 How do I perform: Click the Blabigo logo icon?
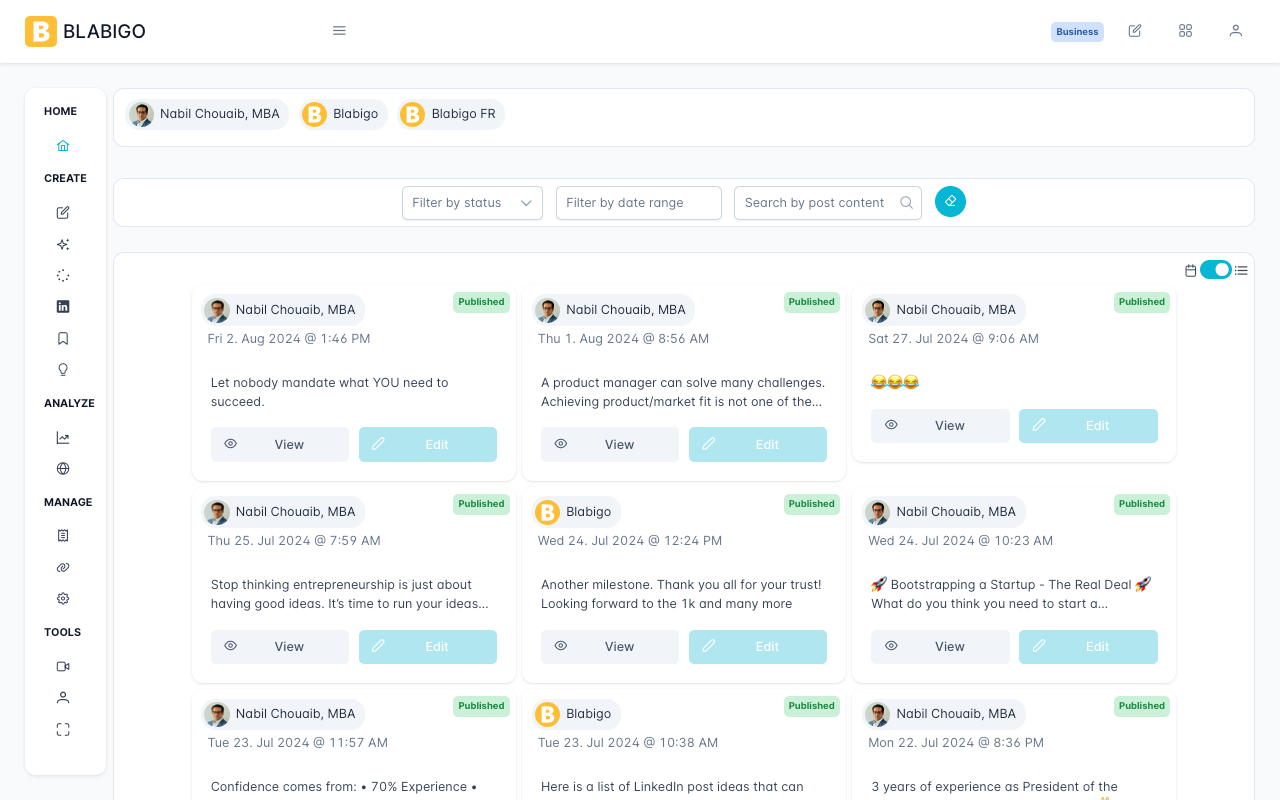[41, 31]
